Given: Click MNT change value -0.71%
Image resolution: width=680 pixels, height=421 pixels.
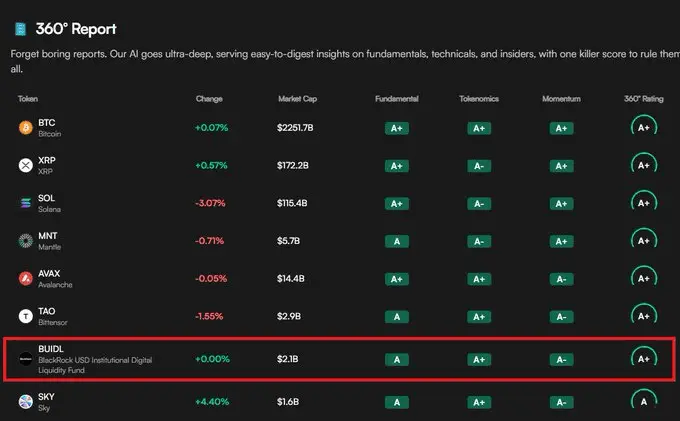Looking at the screenshot, I should click(x=209, y=241).
